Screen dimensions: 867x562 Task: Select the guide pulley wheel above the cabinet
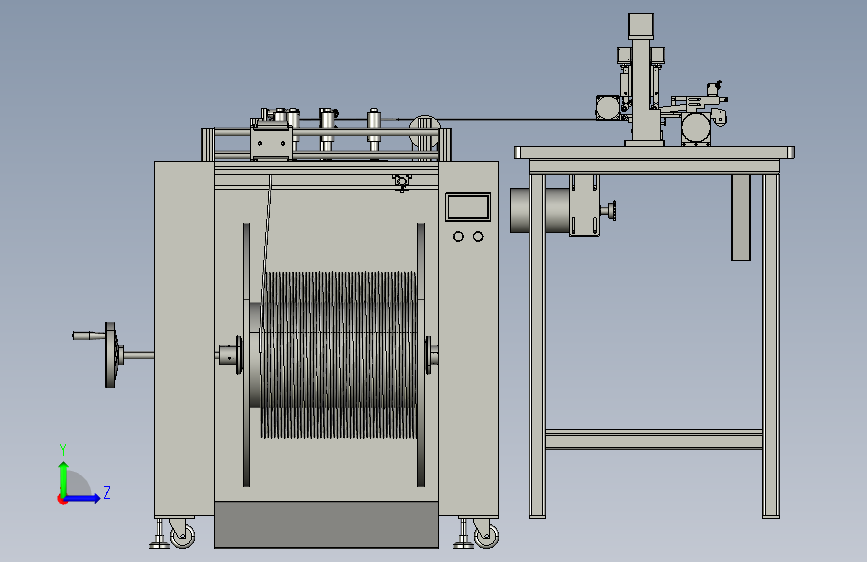click(425, 132)
